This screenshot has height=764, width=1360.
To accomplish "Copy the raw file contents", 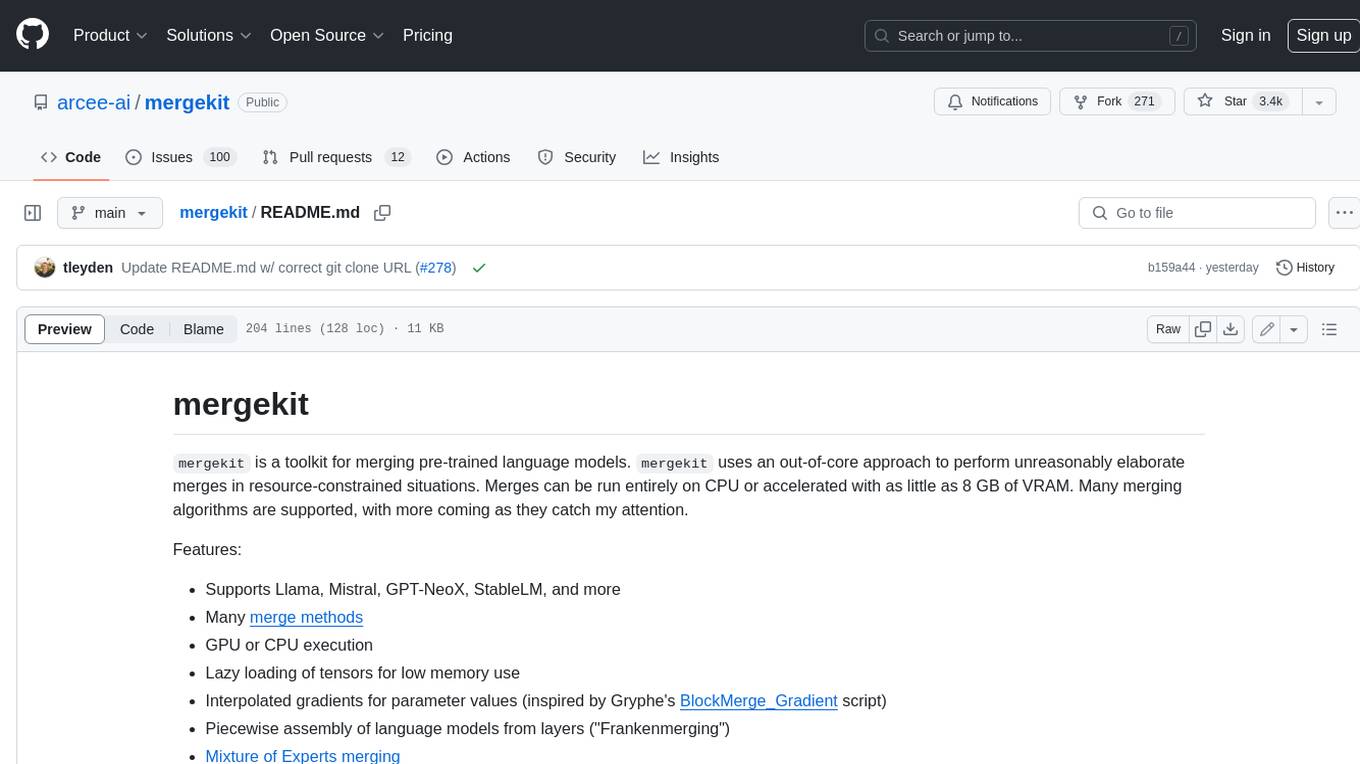I will pyautogui.click(x=1203, y=329).
